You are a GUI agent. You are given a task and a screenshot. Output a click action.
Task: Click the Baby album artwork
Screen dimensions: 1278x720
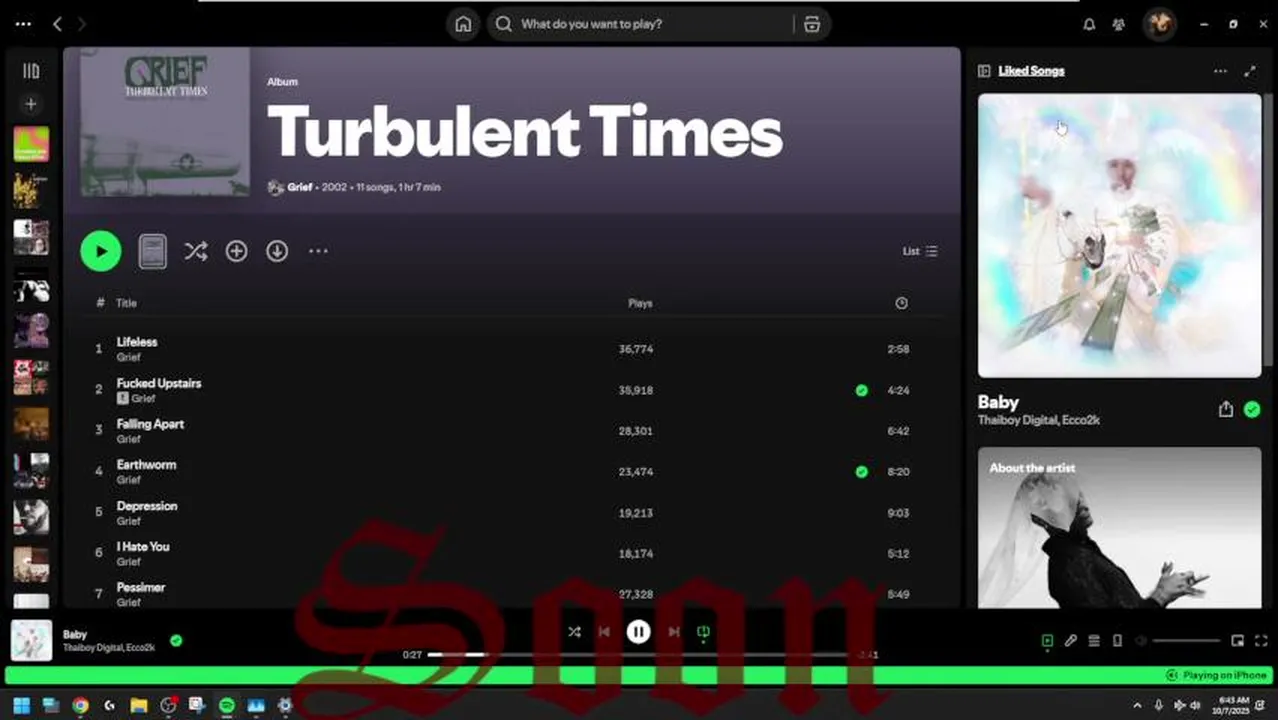click(x=1119, y=236)
